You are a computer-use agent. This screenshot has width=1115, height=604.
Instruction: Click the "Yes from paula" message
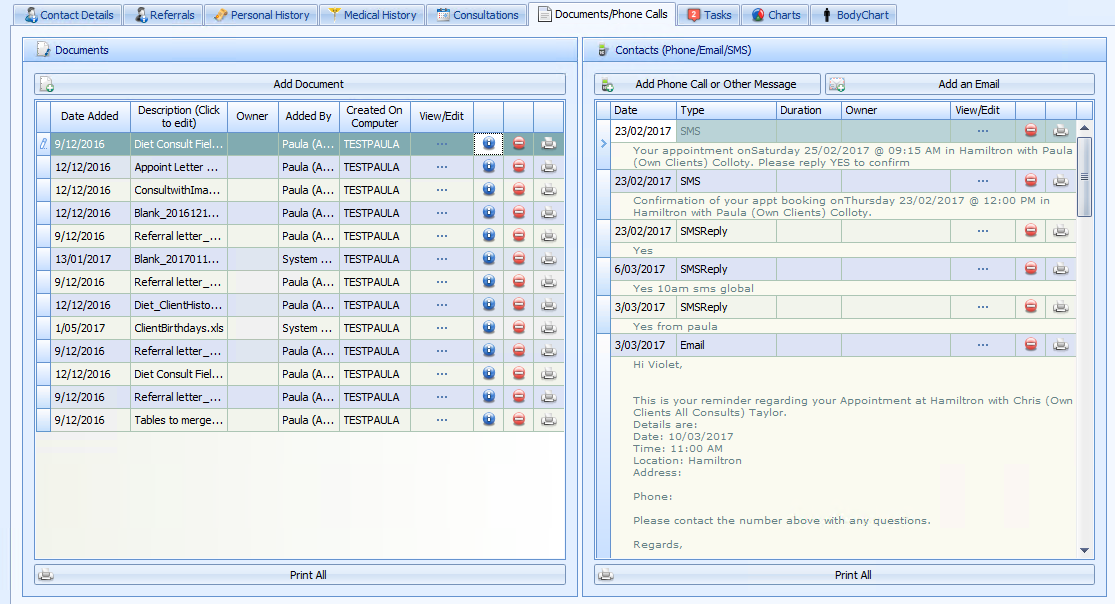(x=675, y=326)
